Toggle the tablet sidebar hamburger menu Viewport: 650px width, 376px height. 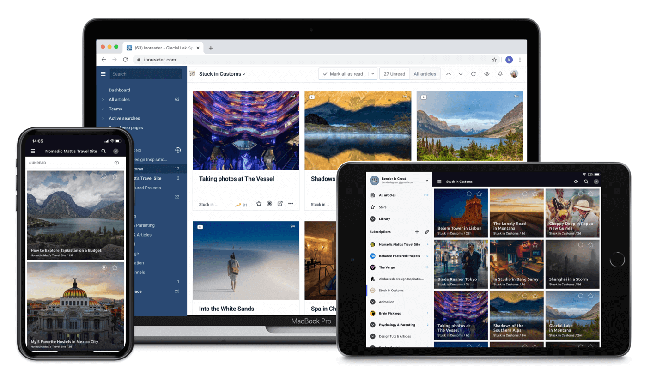pyautogui.click(x=439, y=182)
